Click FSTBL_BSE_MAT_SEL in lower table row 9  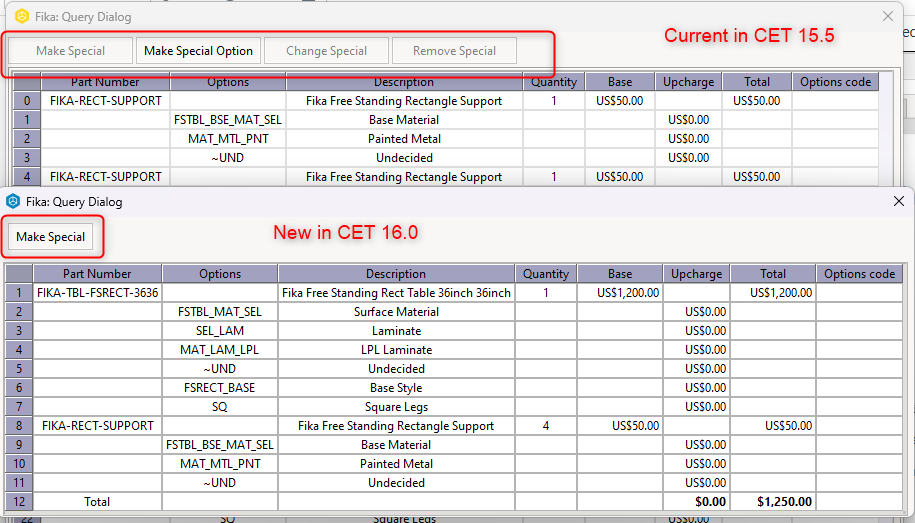click(220, 445)
